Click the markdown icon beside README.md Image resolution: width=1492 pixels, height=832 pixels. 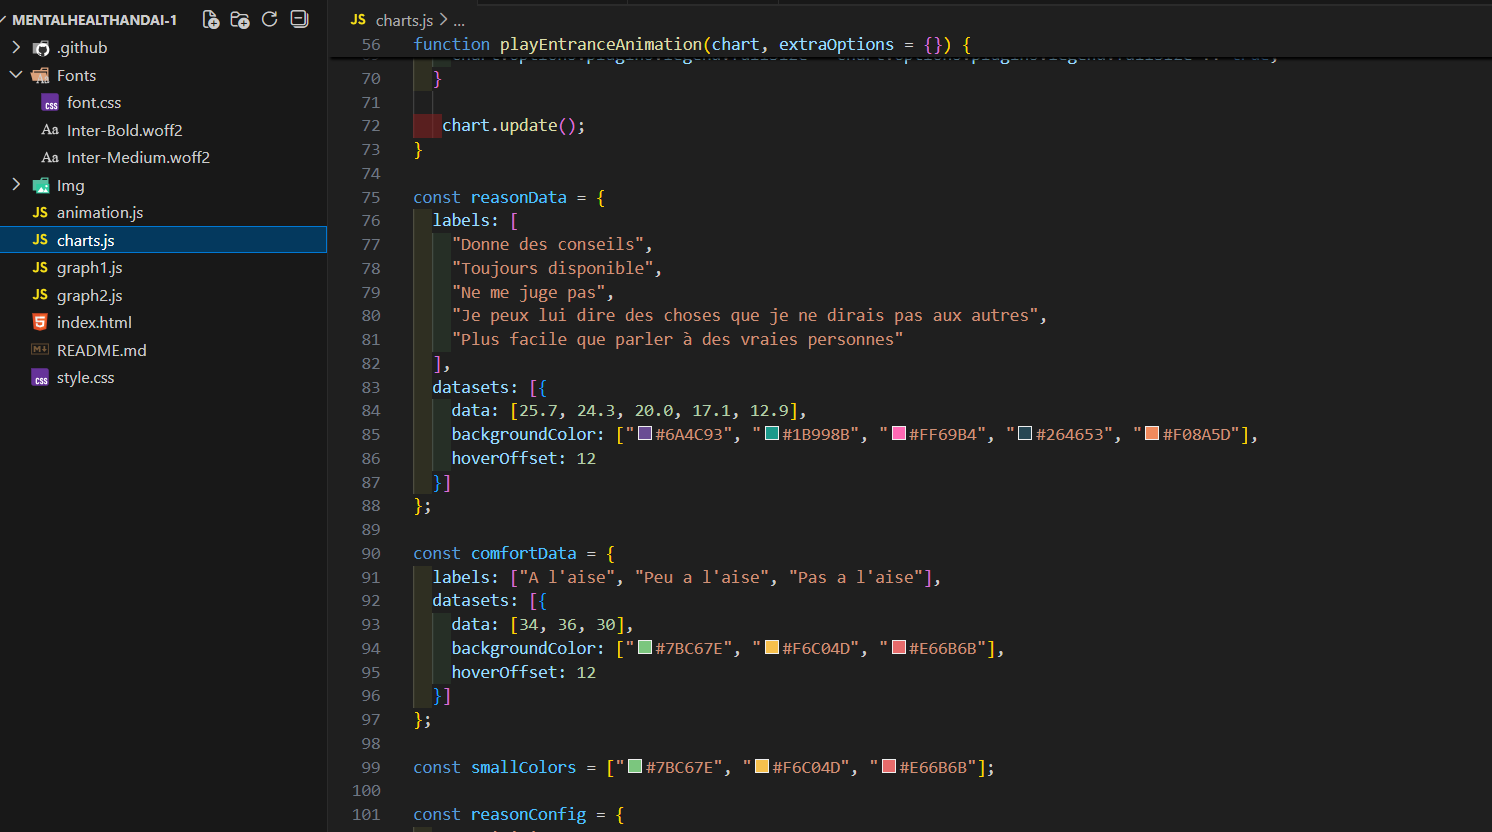pyautogui.click(x=40, y=350)
